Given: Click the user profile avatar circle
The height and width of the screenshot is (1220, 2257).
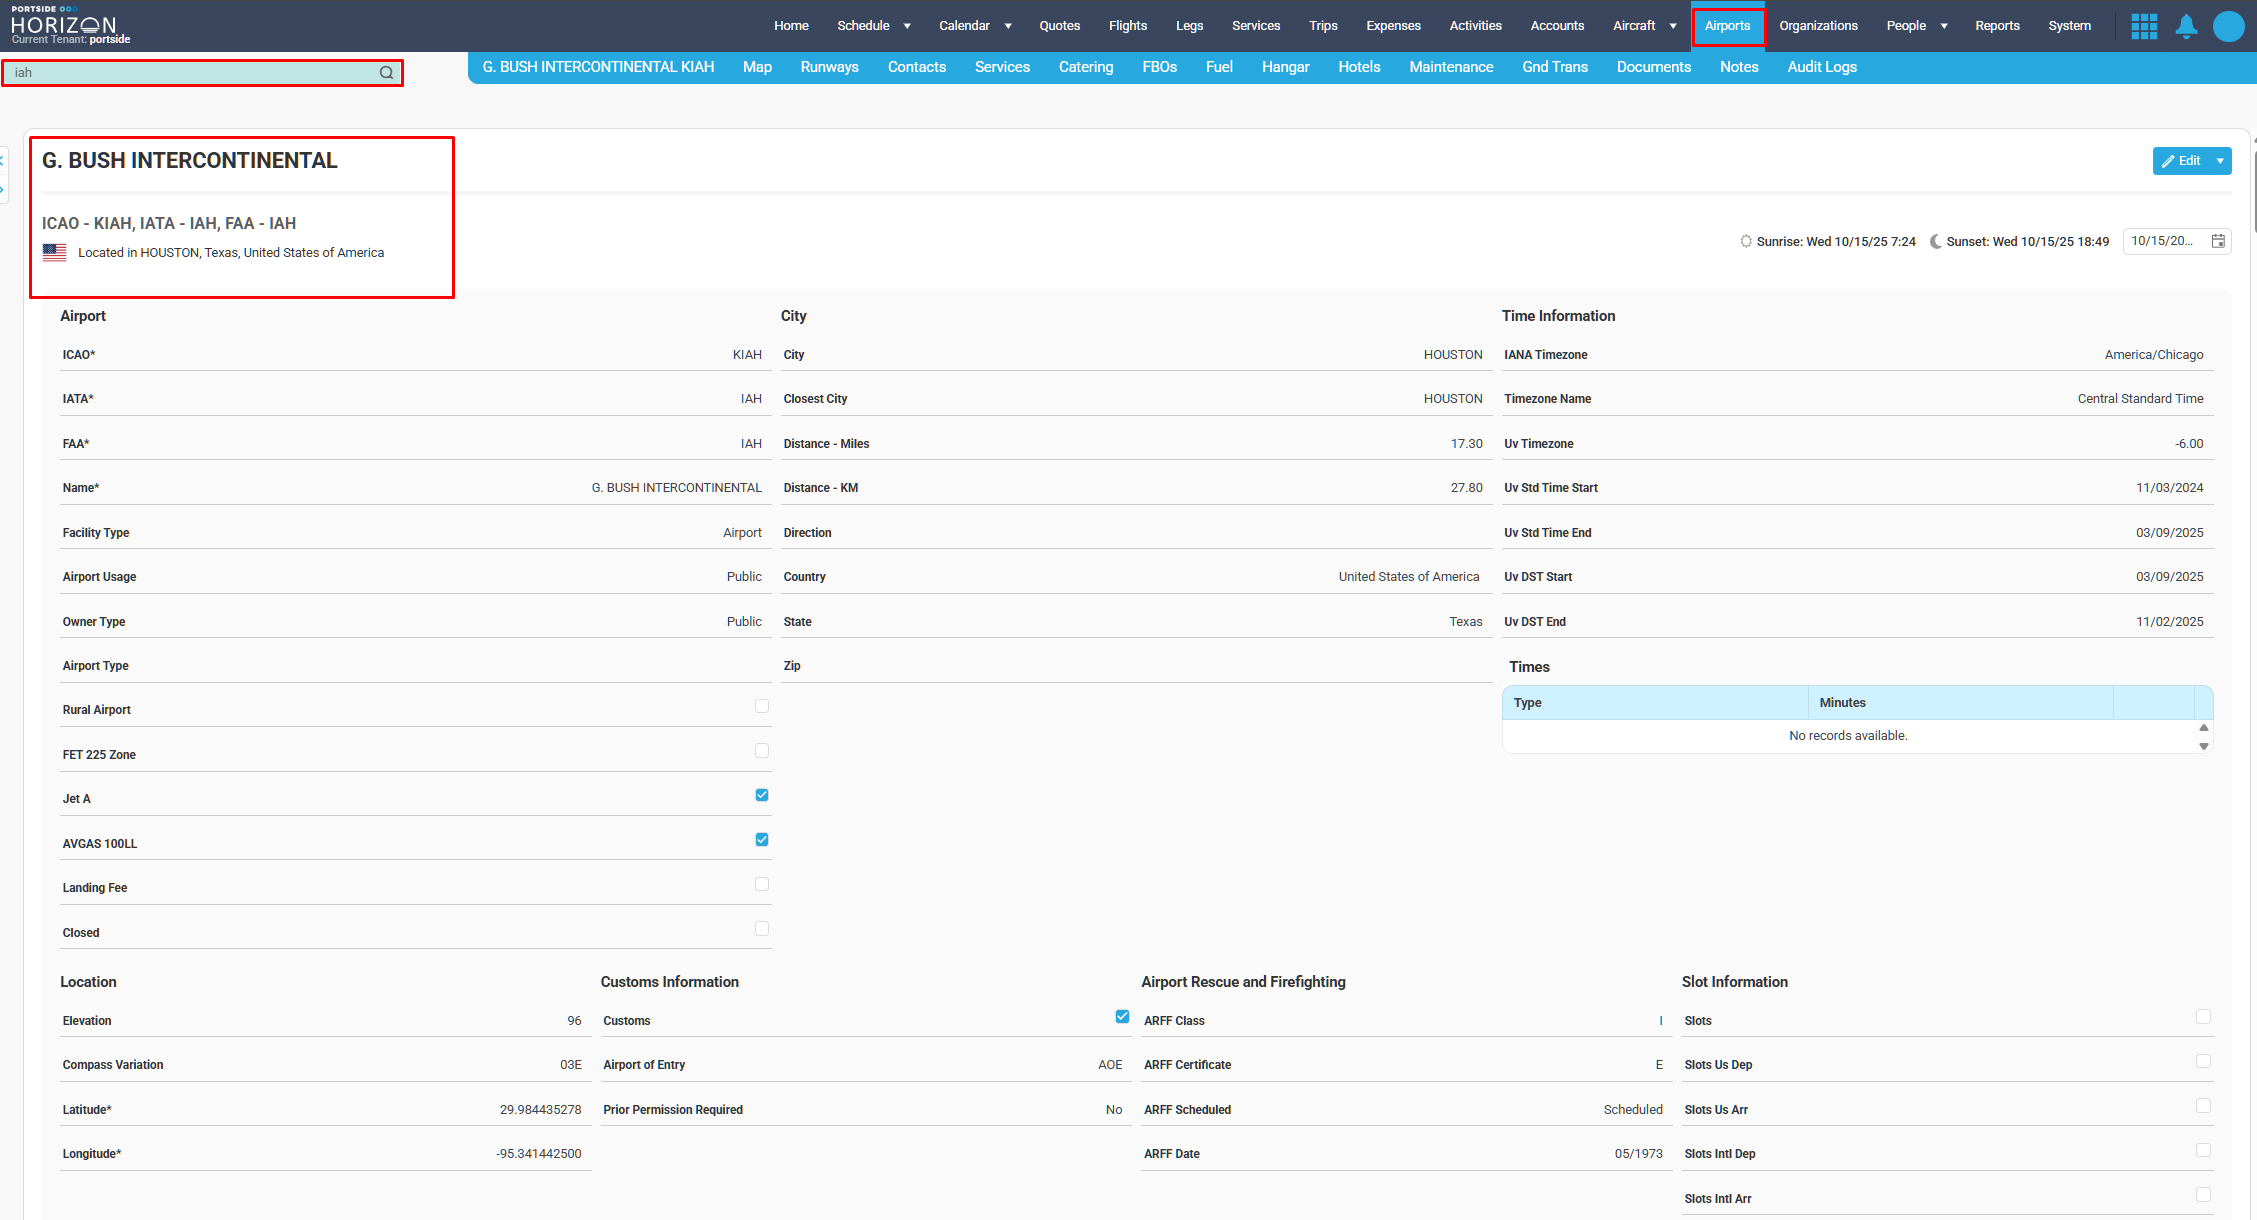Looking at the screenshot, I should click(2228, 26).
